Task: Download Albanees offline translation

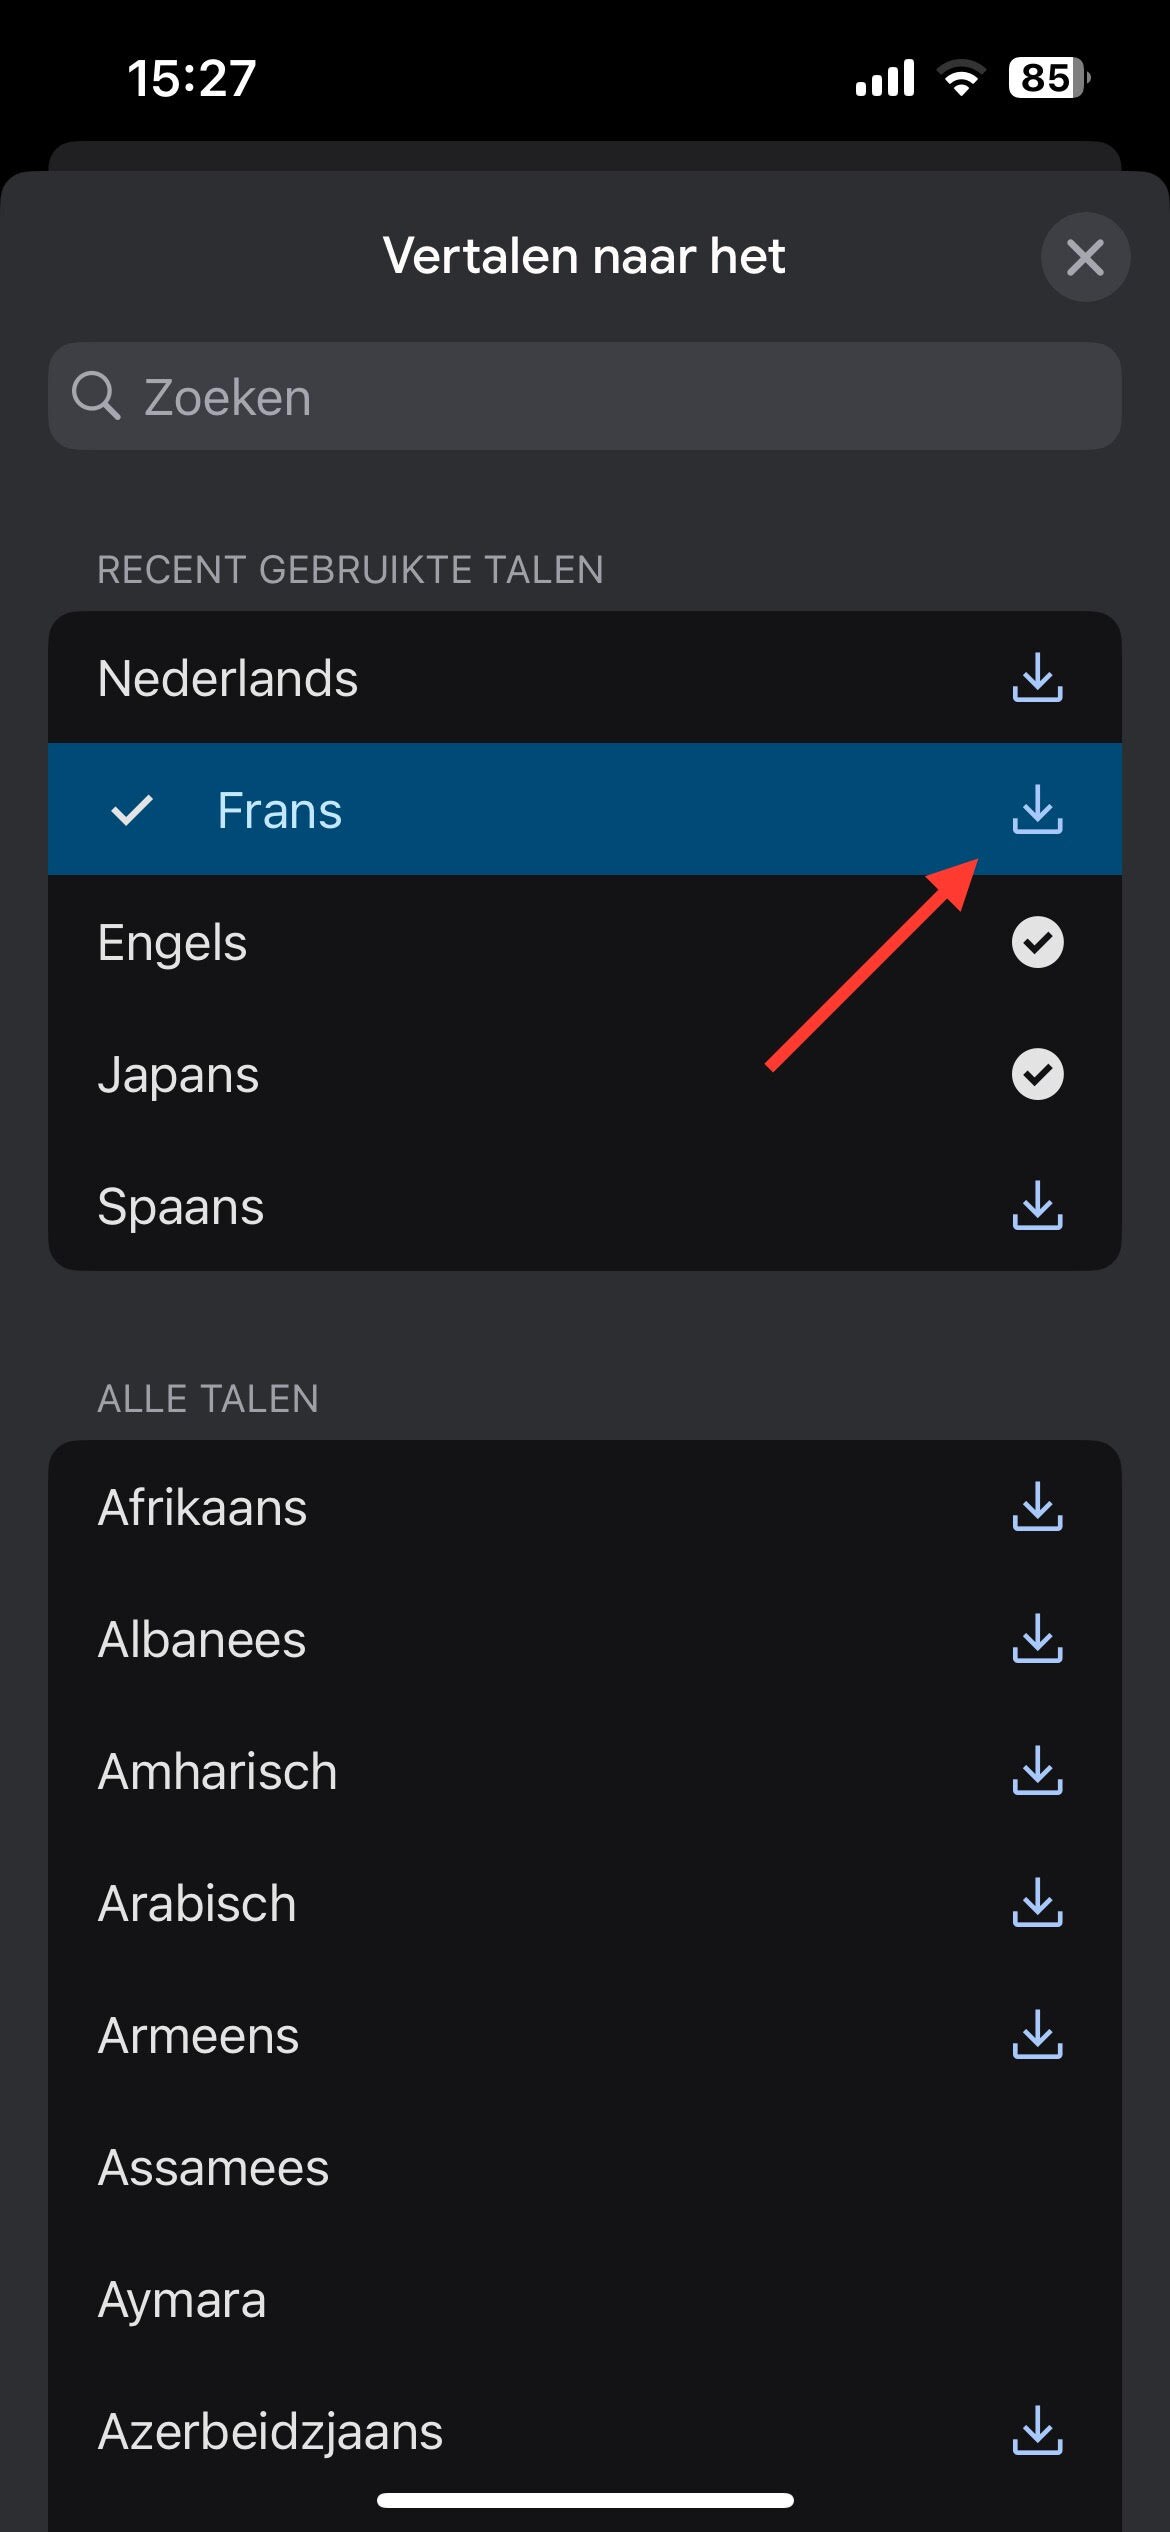Action: click(x=1038, y=1641)
